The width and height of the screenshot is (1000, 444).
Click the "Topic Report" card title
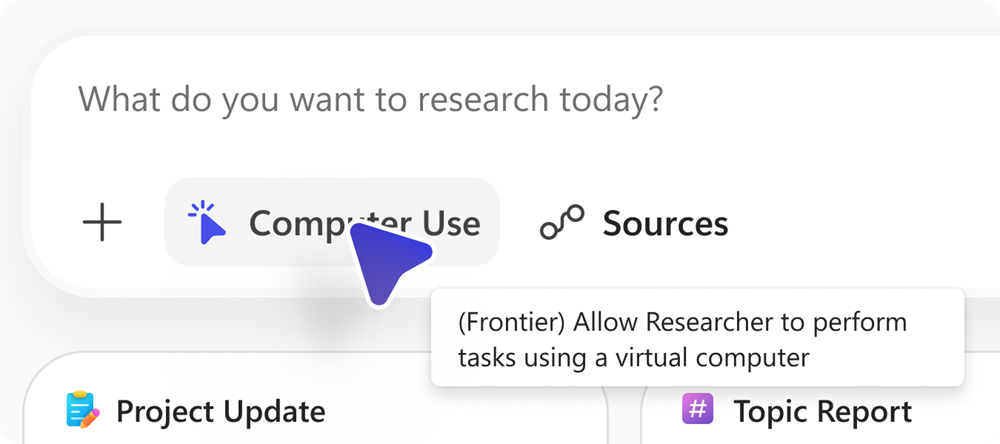[x=822, y=411]
